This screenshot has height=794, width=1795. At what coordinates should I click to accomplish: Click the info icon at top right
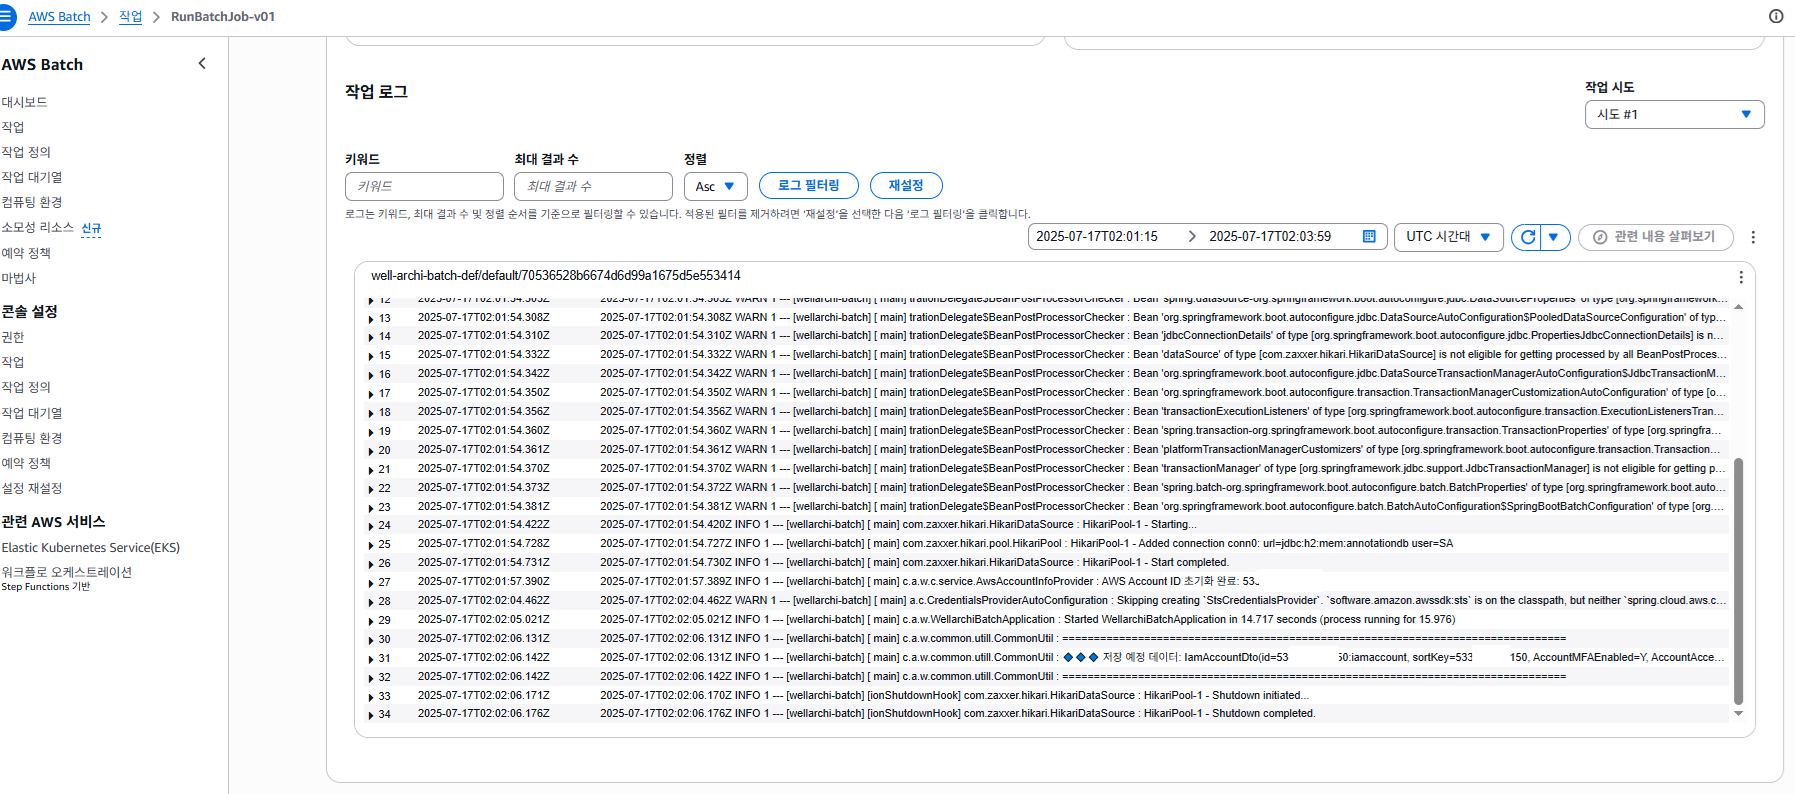coord(1776,16)
